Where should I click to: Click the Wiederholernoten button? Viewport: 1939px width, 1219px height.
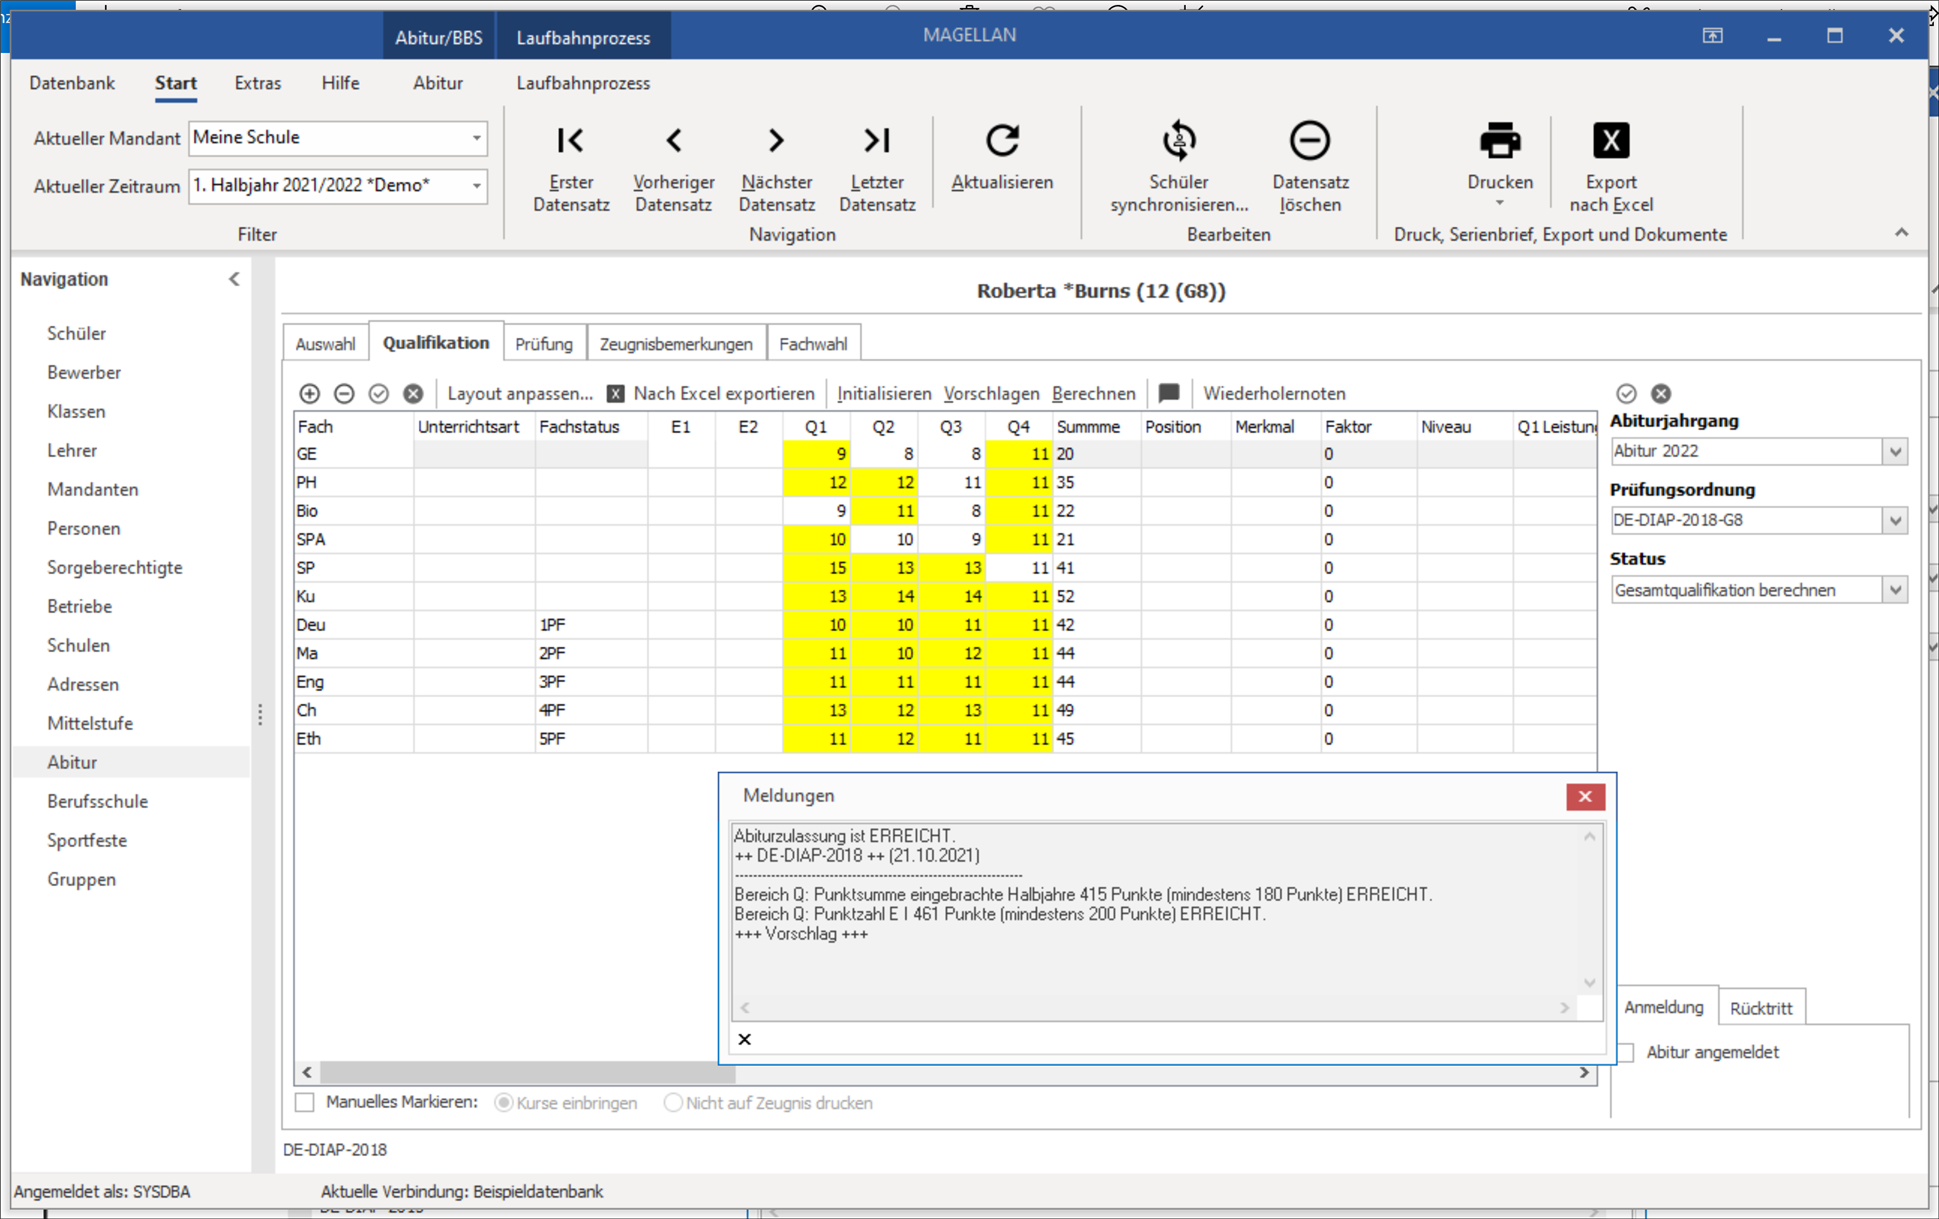point(1275,394)
